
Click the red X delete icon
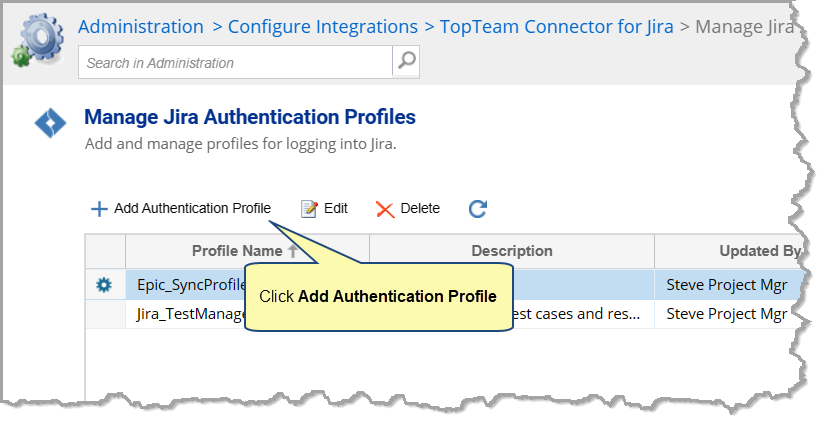(x=385, y=210)
